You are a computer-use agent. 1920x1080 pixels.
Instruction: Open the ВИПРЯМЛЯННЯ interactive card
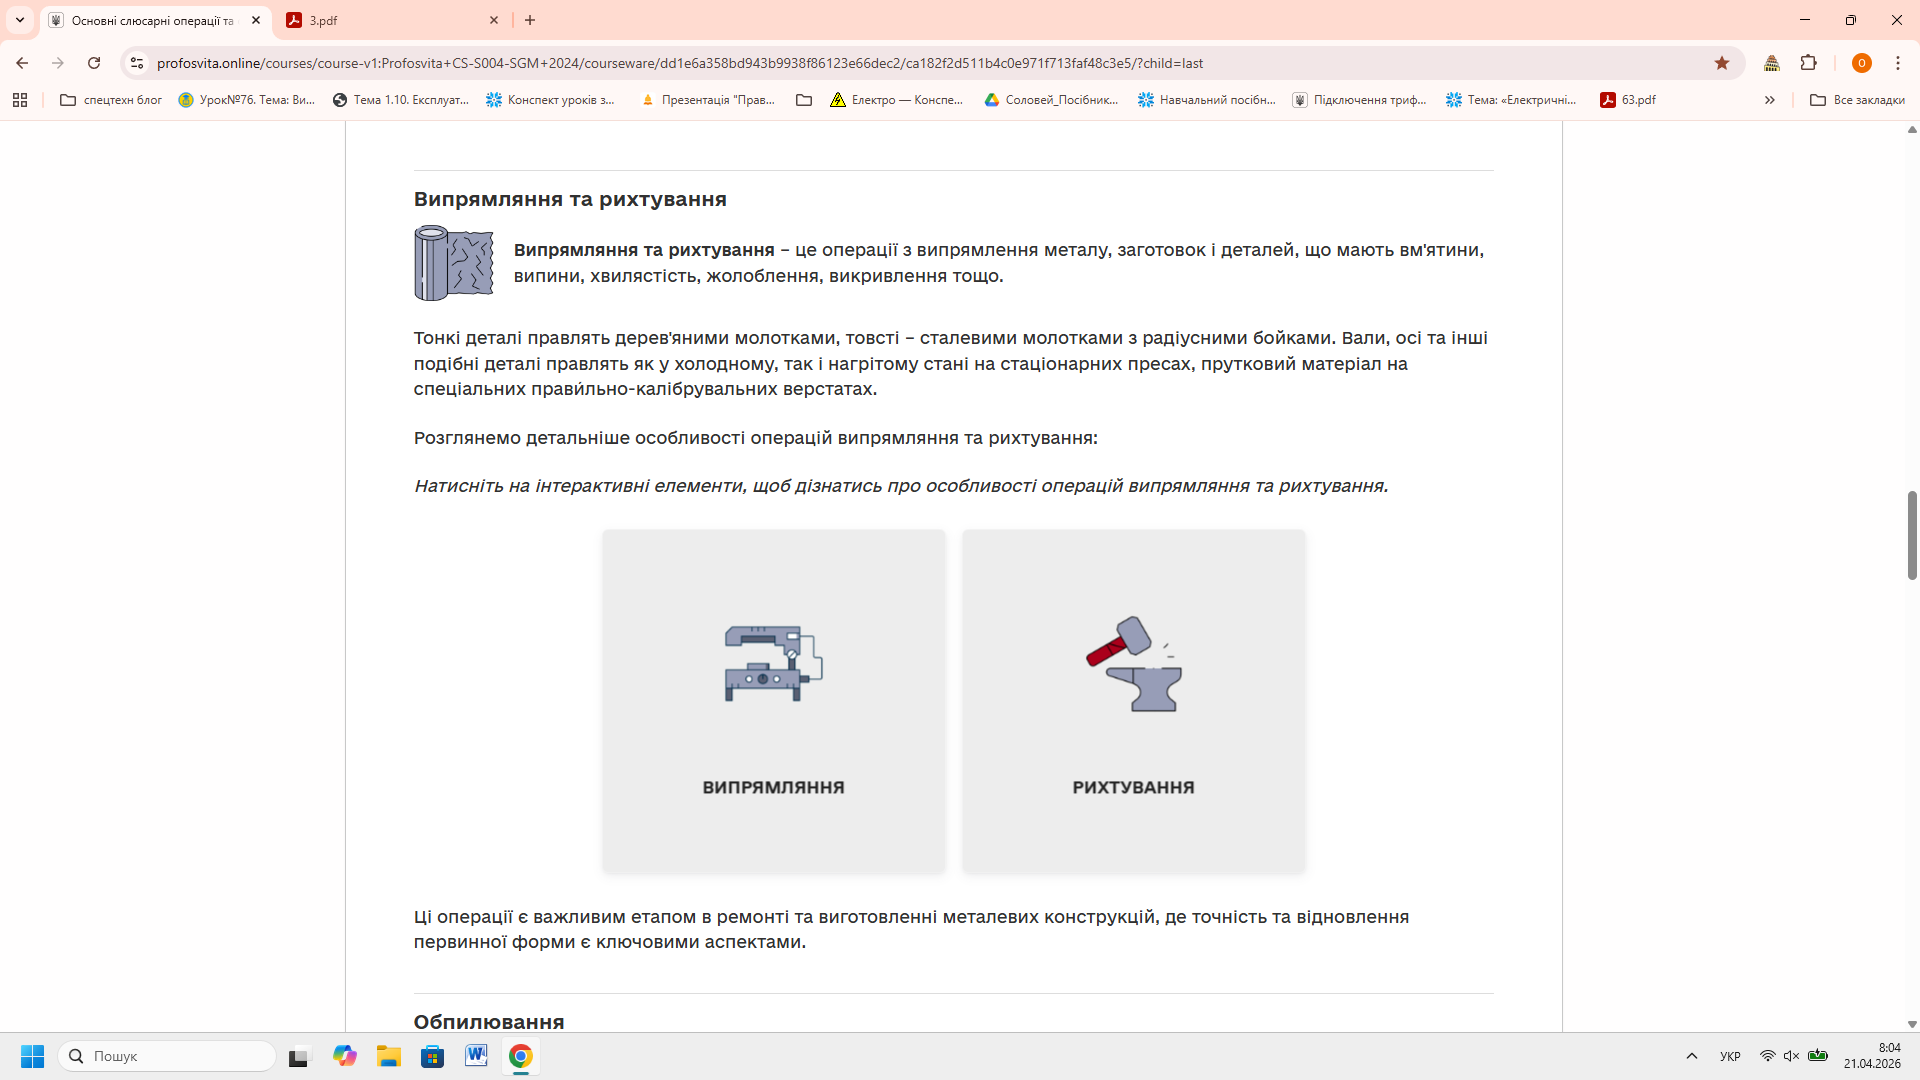773,701
